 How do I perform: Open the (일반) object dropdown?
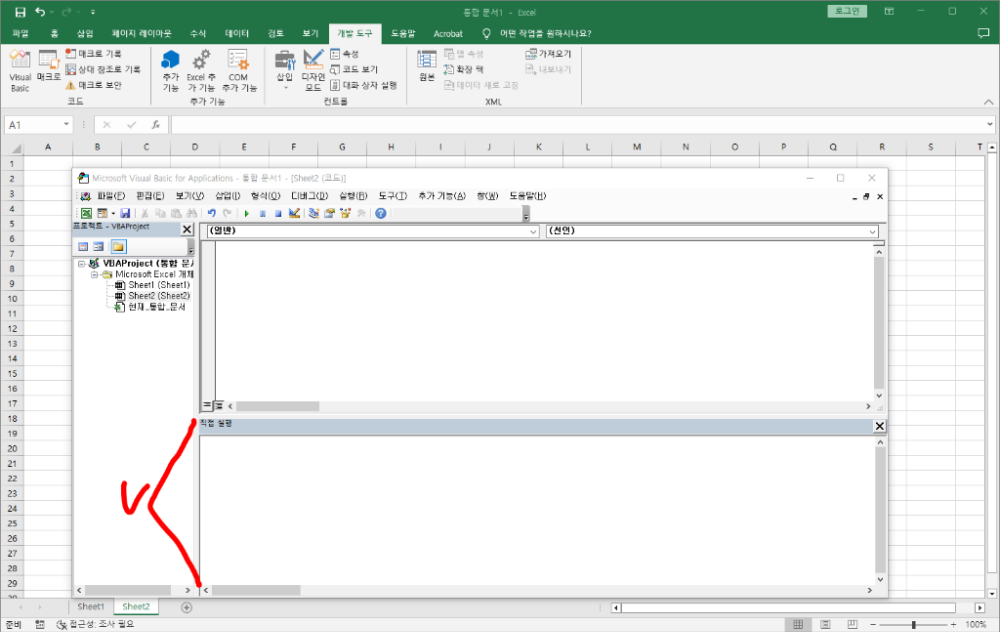click(533, 231)
